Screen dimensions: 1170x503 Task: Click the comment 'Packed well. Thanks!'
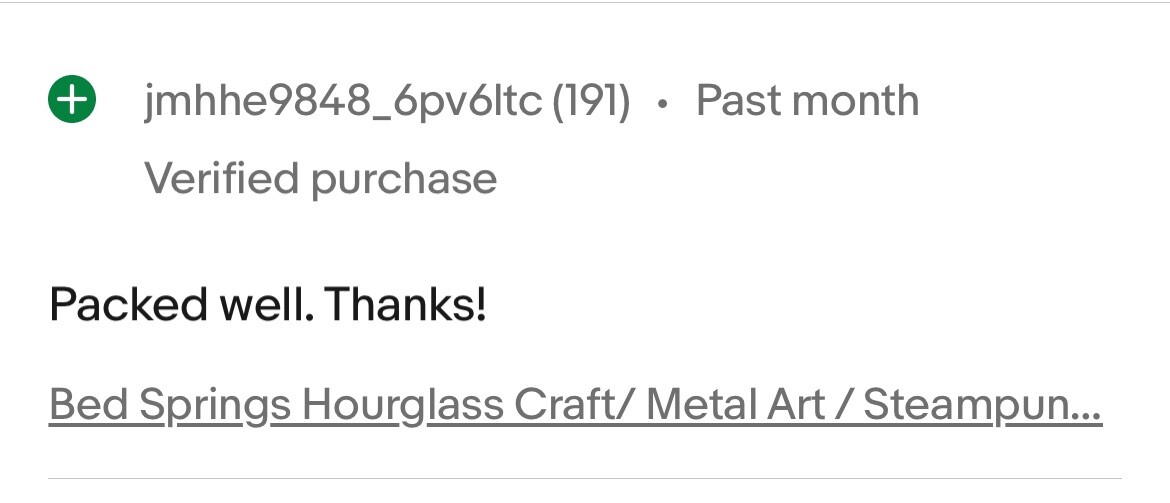(x=268, y=304)
